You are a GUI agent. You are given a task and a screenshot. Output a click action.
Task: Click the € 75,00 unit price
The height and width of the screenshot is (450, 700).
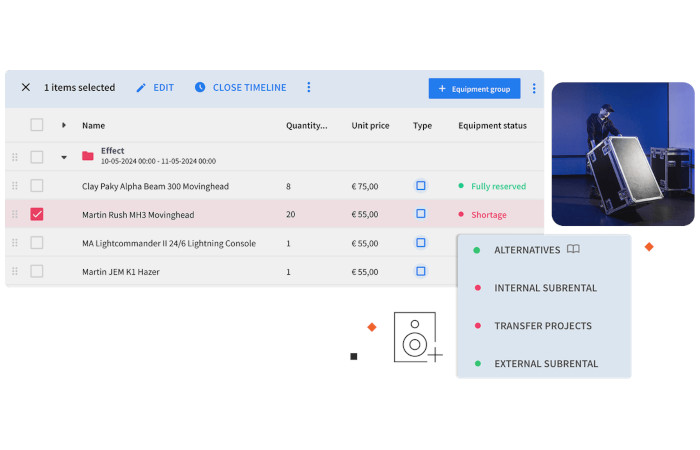click(x=365, y=186)
